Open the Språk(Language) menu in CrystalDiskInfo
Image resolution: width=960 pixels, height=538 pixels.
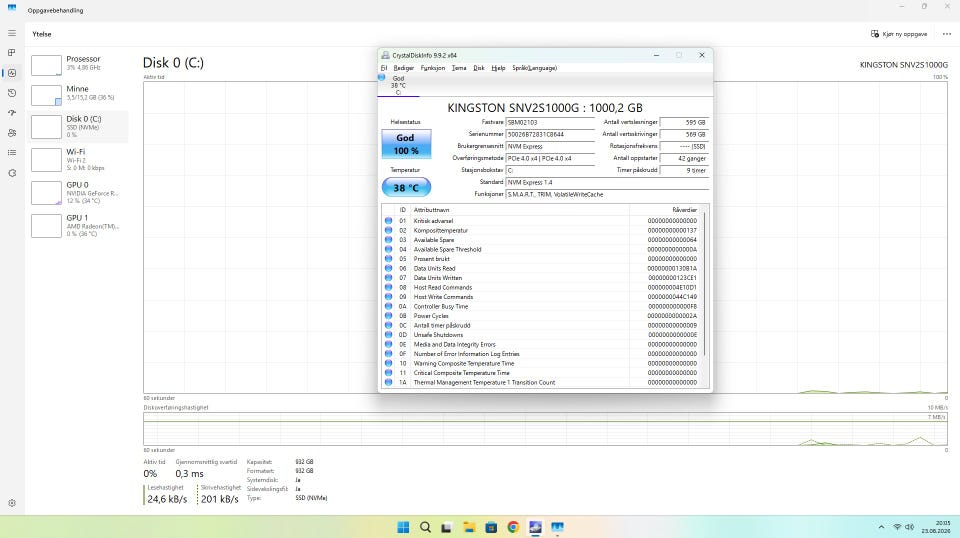(x=534, y=68)
